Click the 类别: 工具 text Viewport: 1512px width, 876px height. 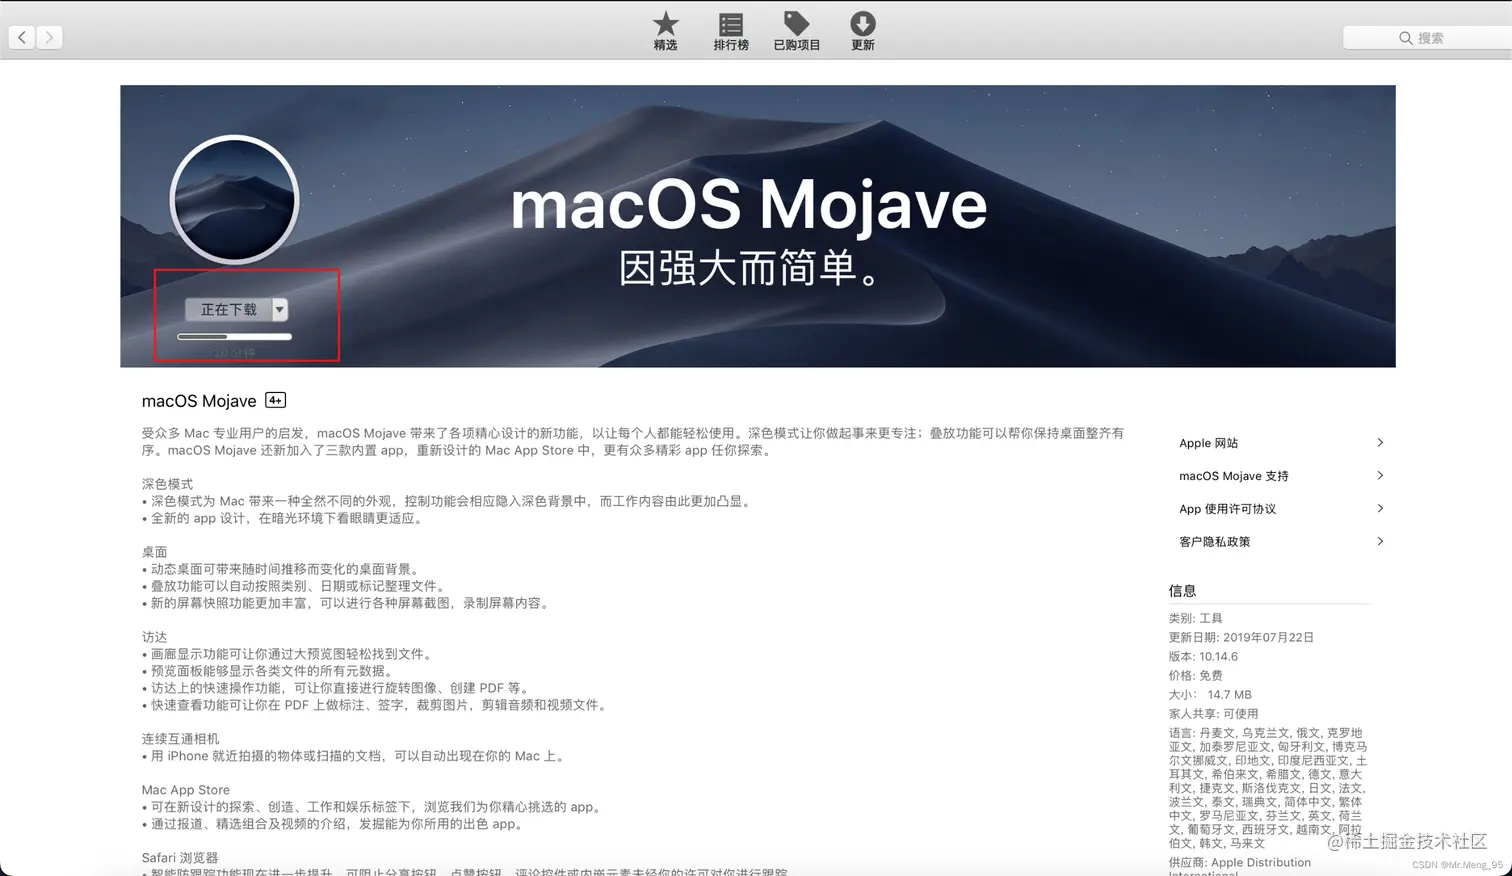pos(1195,618)
